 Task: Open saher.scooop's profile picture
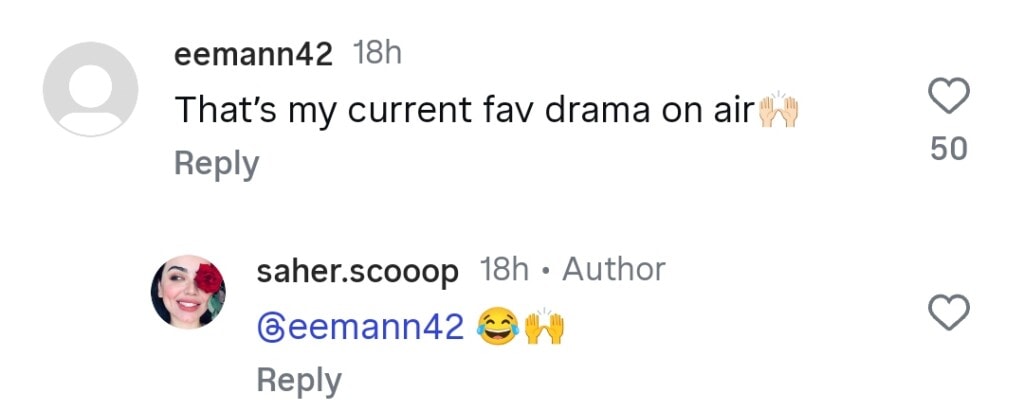pos(188,290)
